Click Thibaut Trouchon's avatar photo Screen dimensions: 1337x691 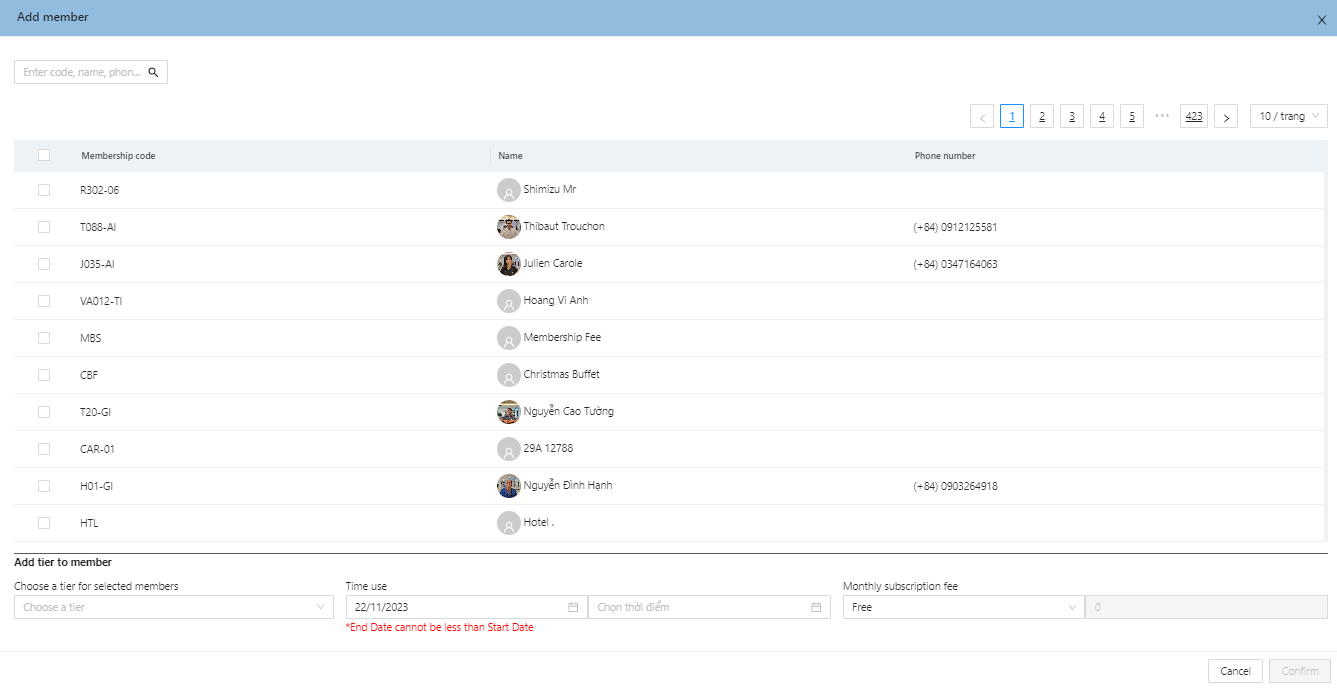tap(508, 227)
